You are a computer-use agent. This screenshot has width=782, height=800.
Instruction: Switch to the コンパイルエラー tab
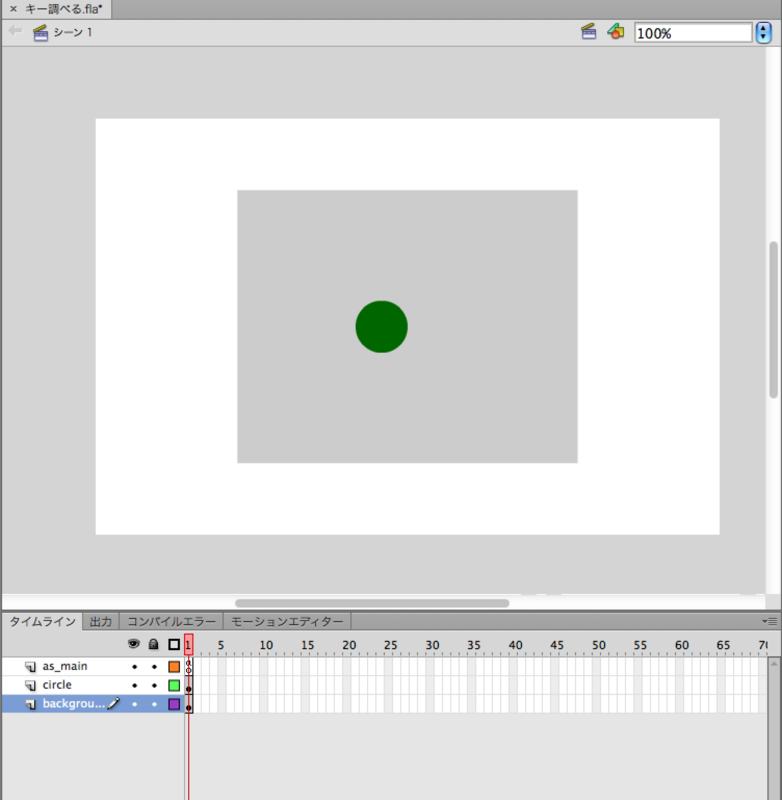click(171, 621)
